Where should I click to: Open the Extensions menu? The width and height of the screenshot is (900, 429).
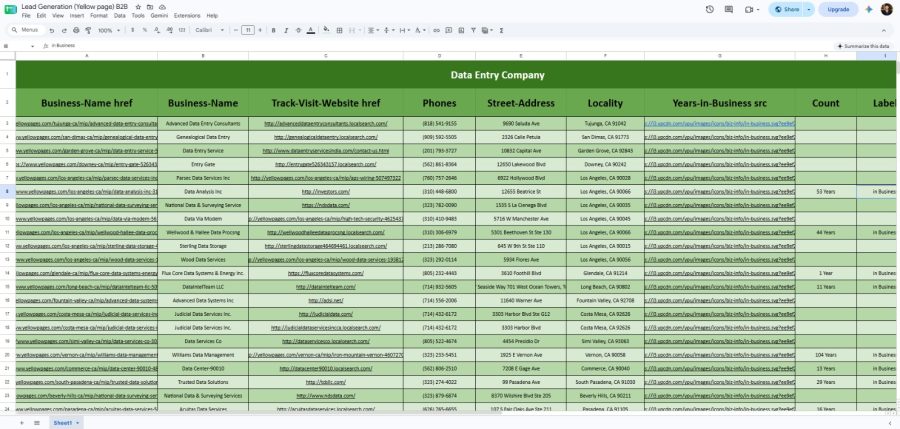pos(187,16)
